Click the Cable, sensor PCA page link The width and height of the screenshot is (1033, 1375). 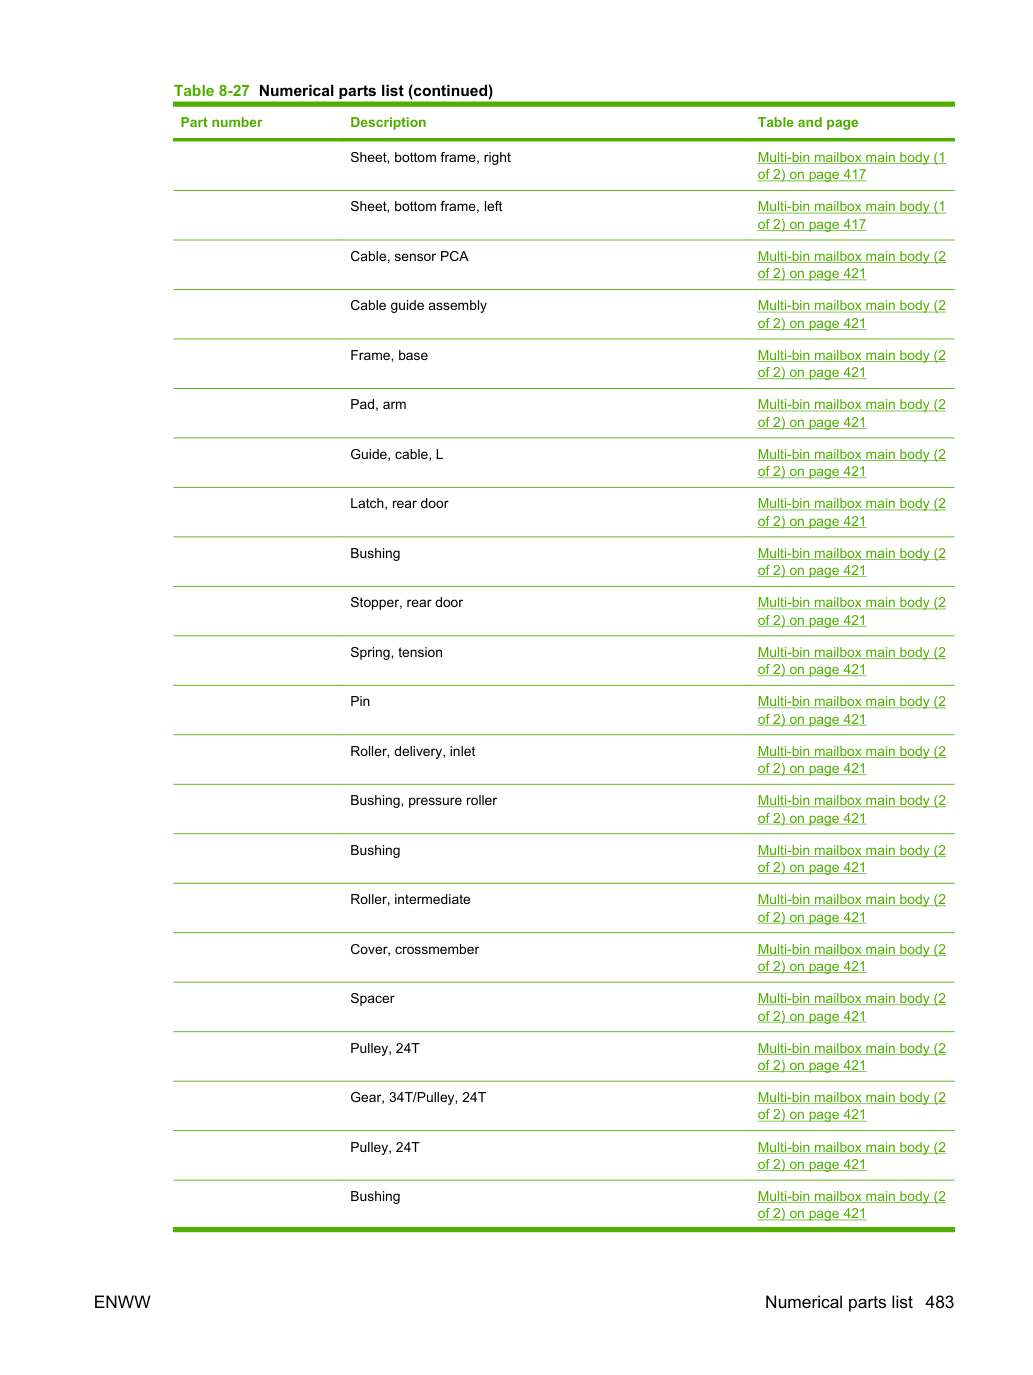tap(851, 265)
